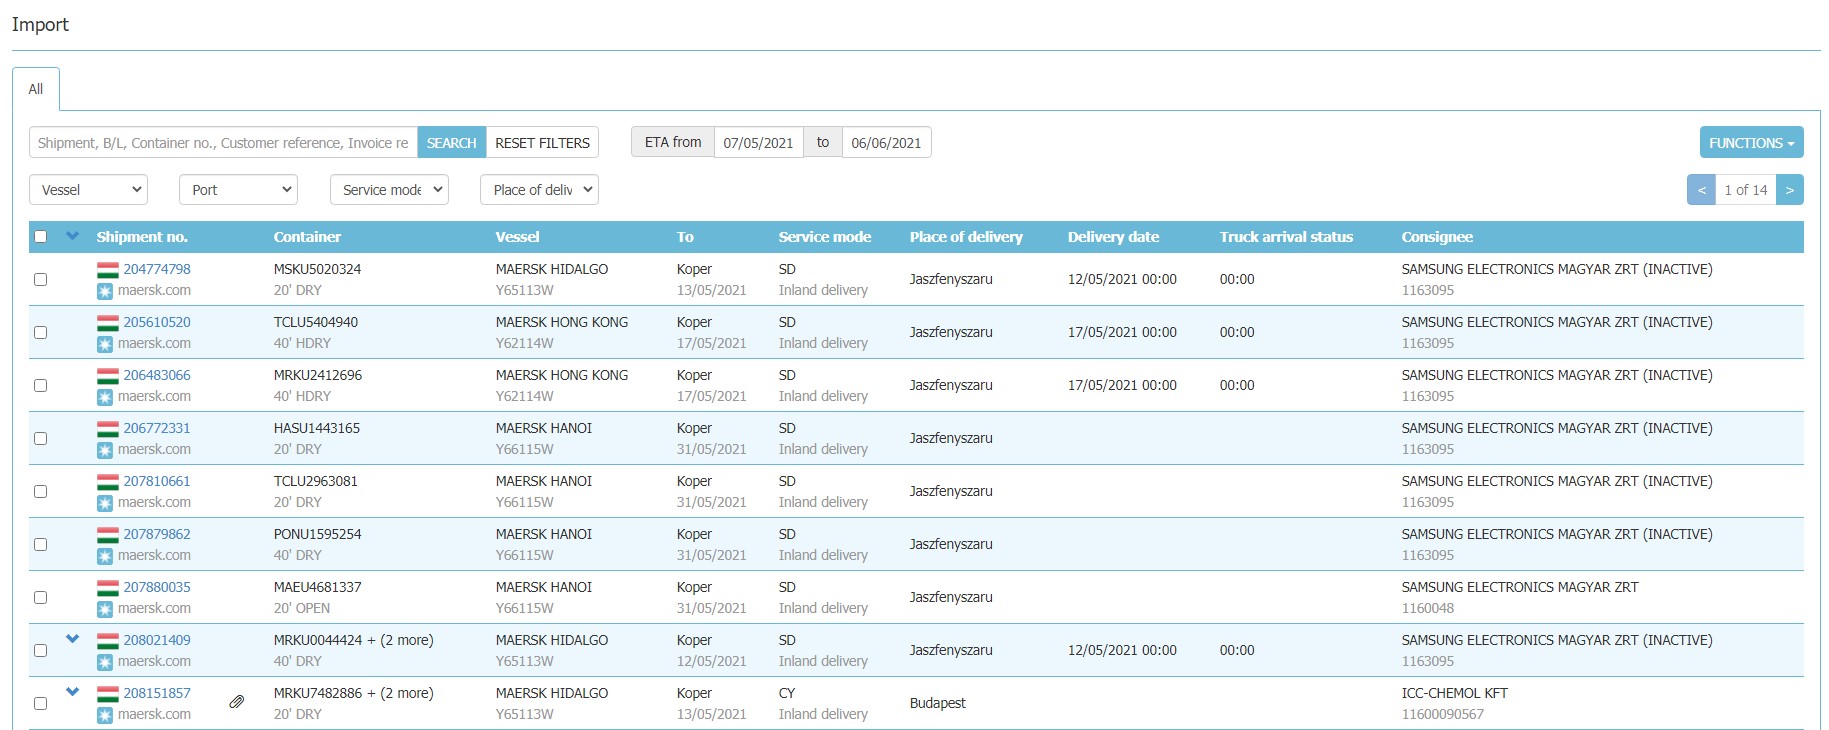Open shipment link 206772331
Image resolution: width=1829 pixels, height=730 pixels.
pos(157,428)
